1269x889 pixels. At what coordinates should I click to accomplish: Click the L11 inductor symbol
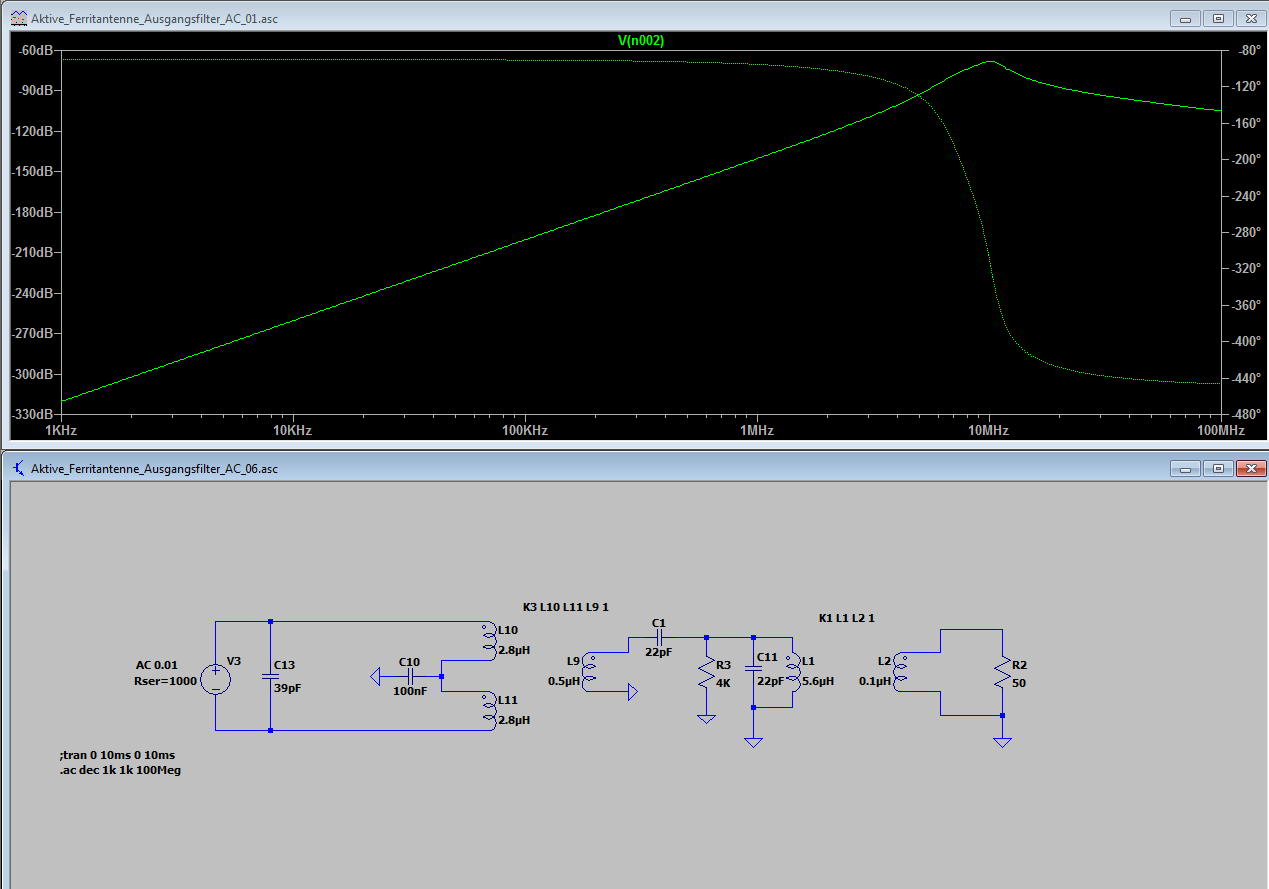(x=487, y=710)
